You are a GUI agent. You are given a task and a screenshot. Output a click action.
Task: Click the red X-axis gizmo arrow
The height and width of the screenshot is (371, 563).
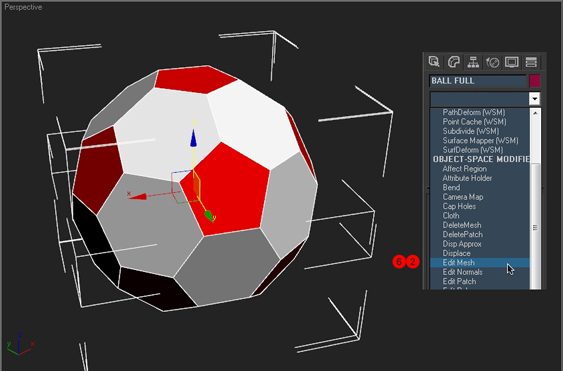[137, 196]
